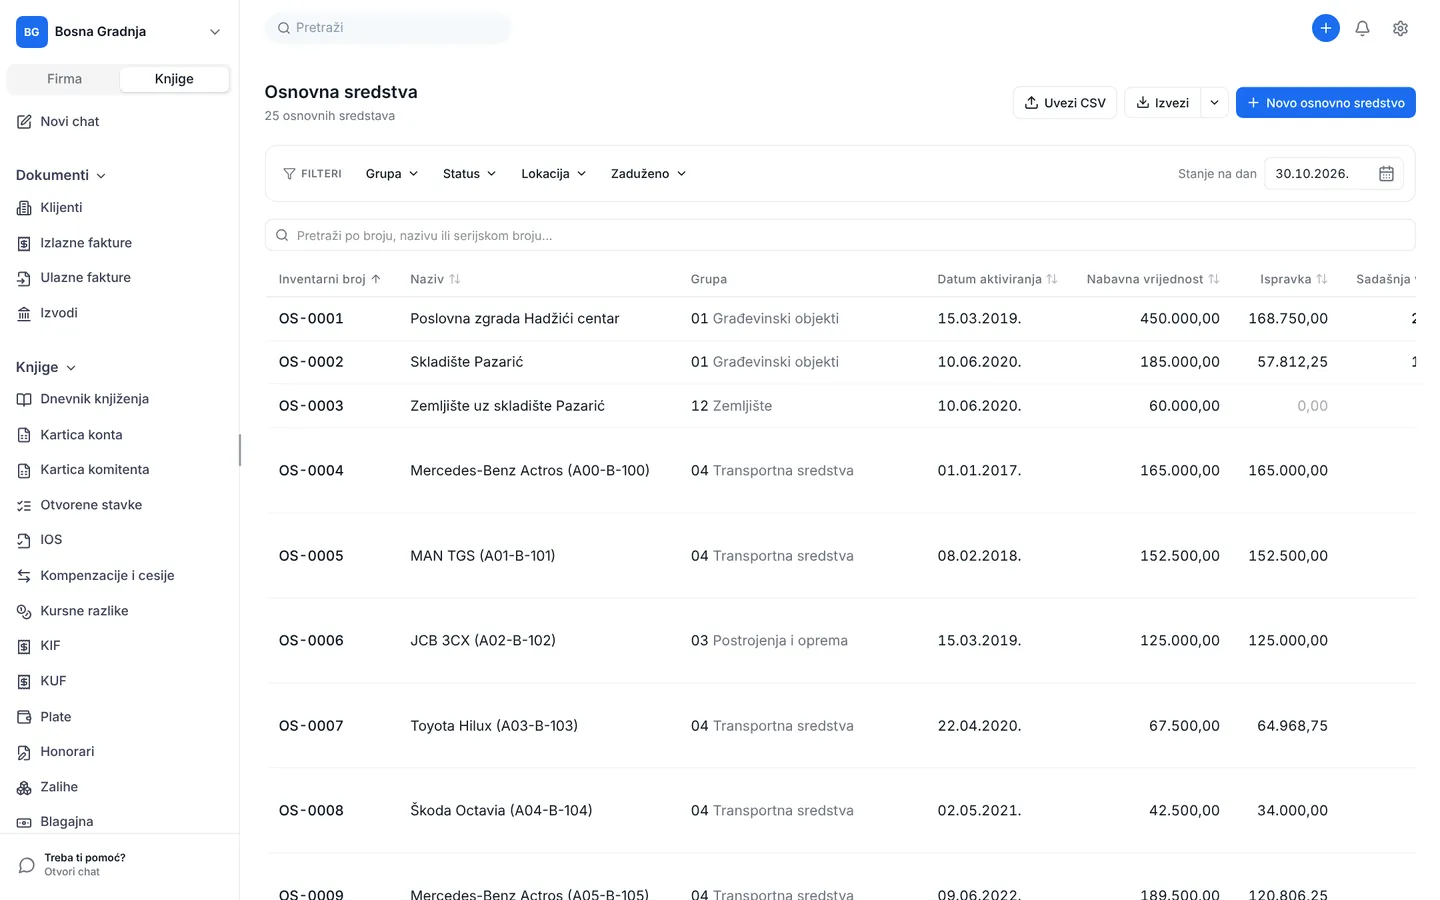
Task: Sort by Ispravka column
Action: pyautogui.click(x=1322, y=279)
